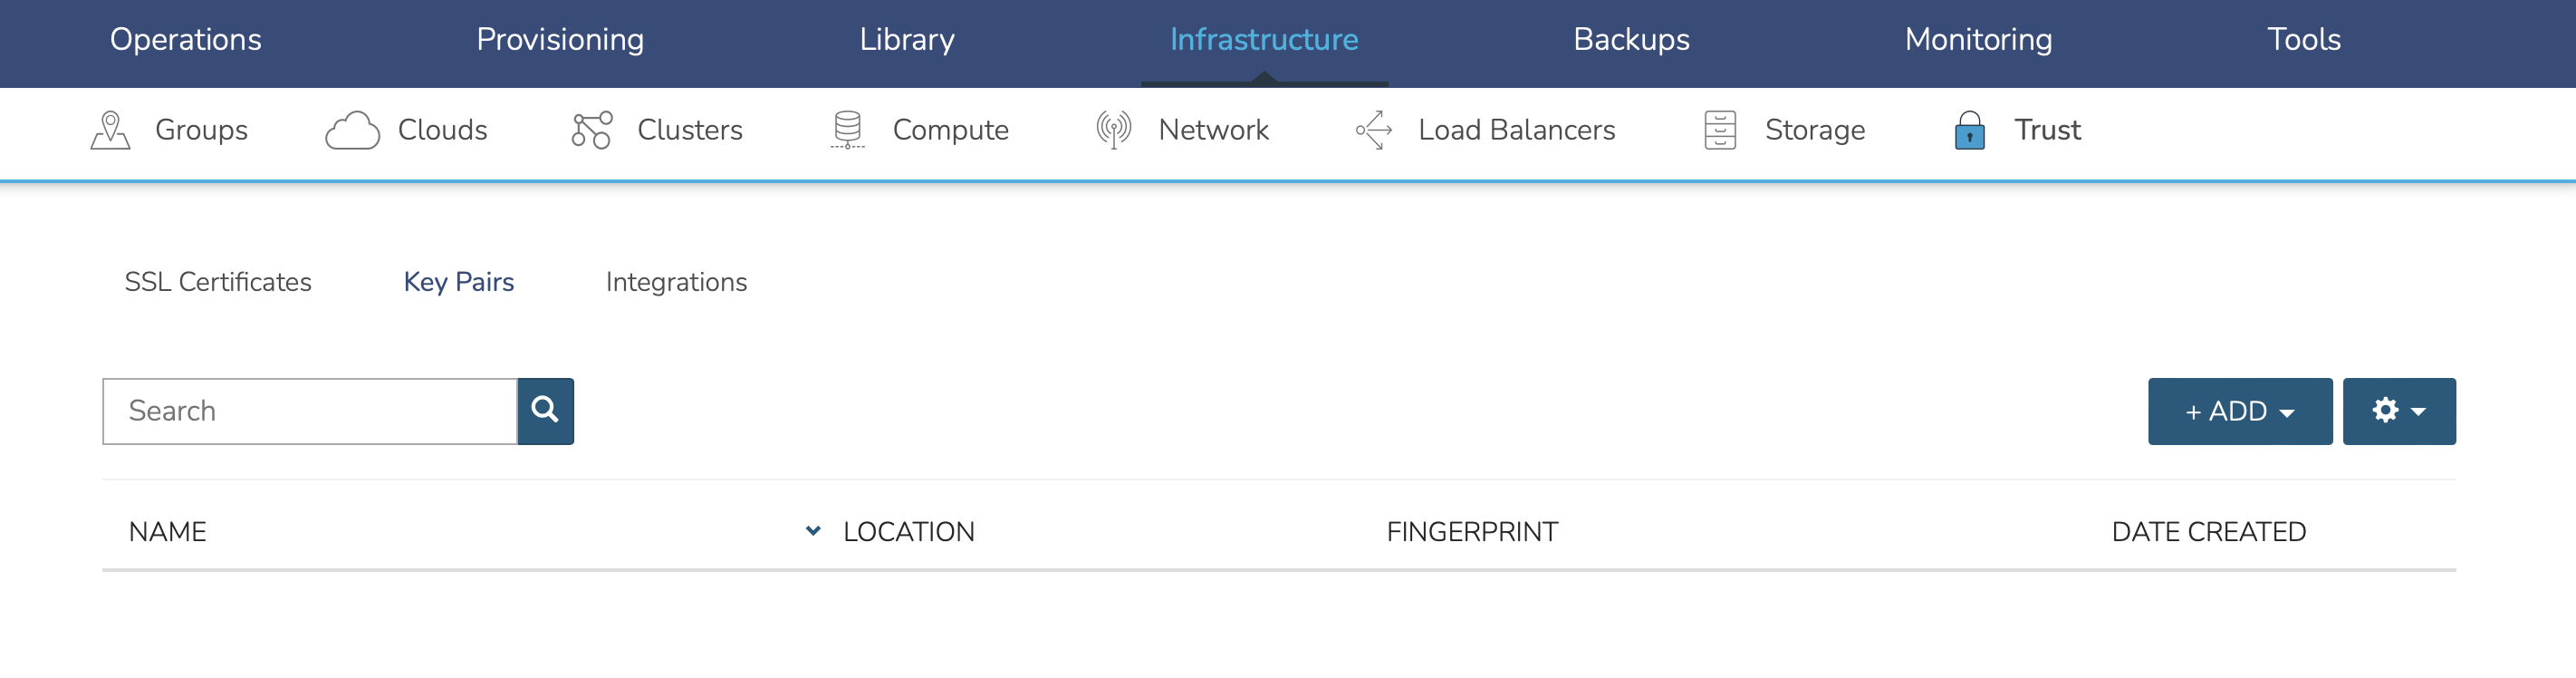The width and height of the screenshot is (2576, 678).
Task: Open the Compute database icon
Action: (x=847, y=130)
